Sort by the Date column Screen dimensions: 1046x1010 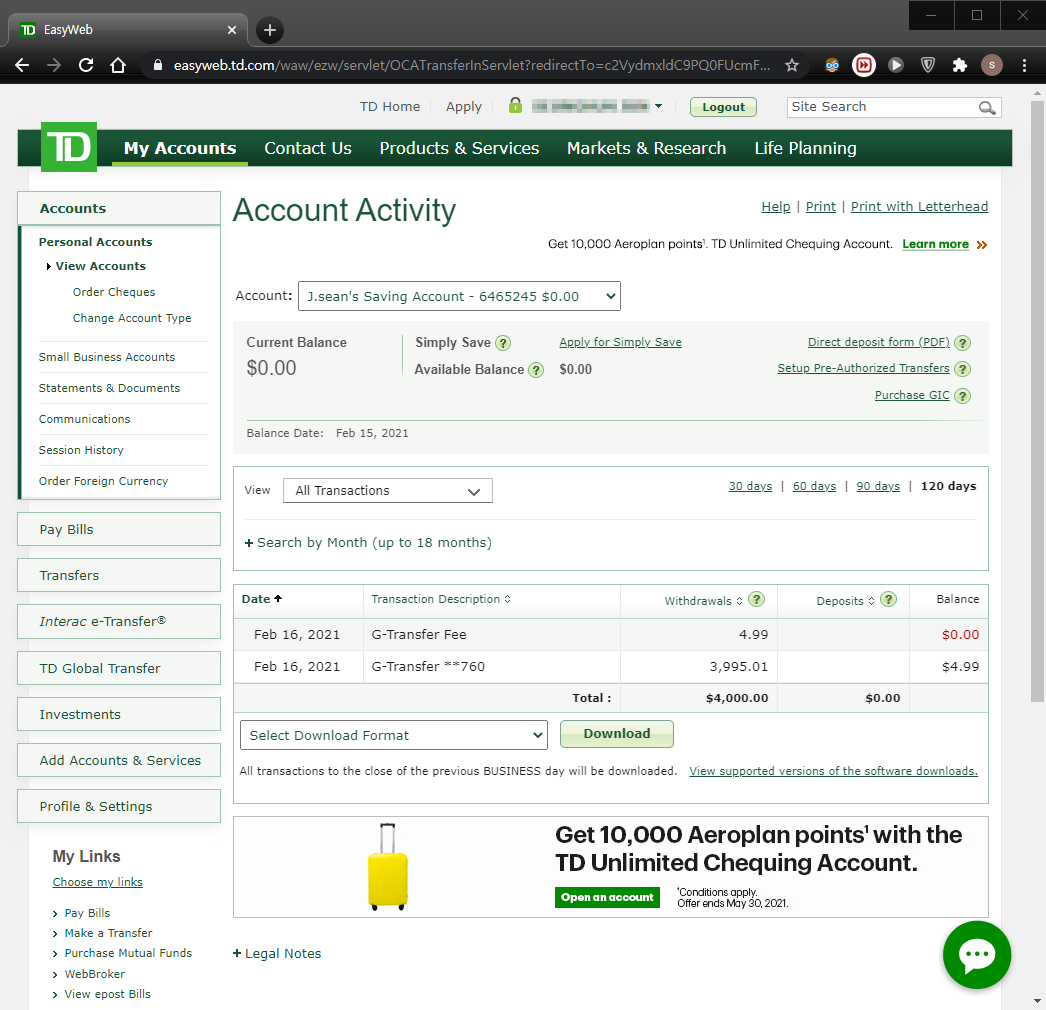click(x=262, y=599)
